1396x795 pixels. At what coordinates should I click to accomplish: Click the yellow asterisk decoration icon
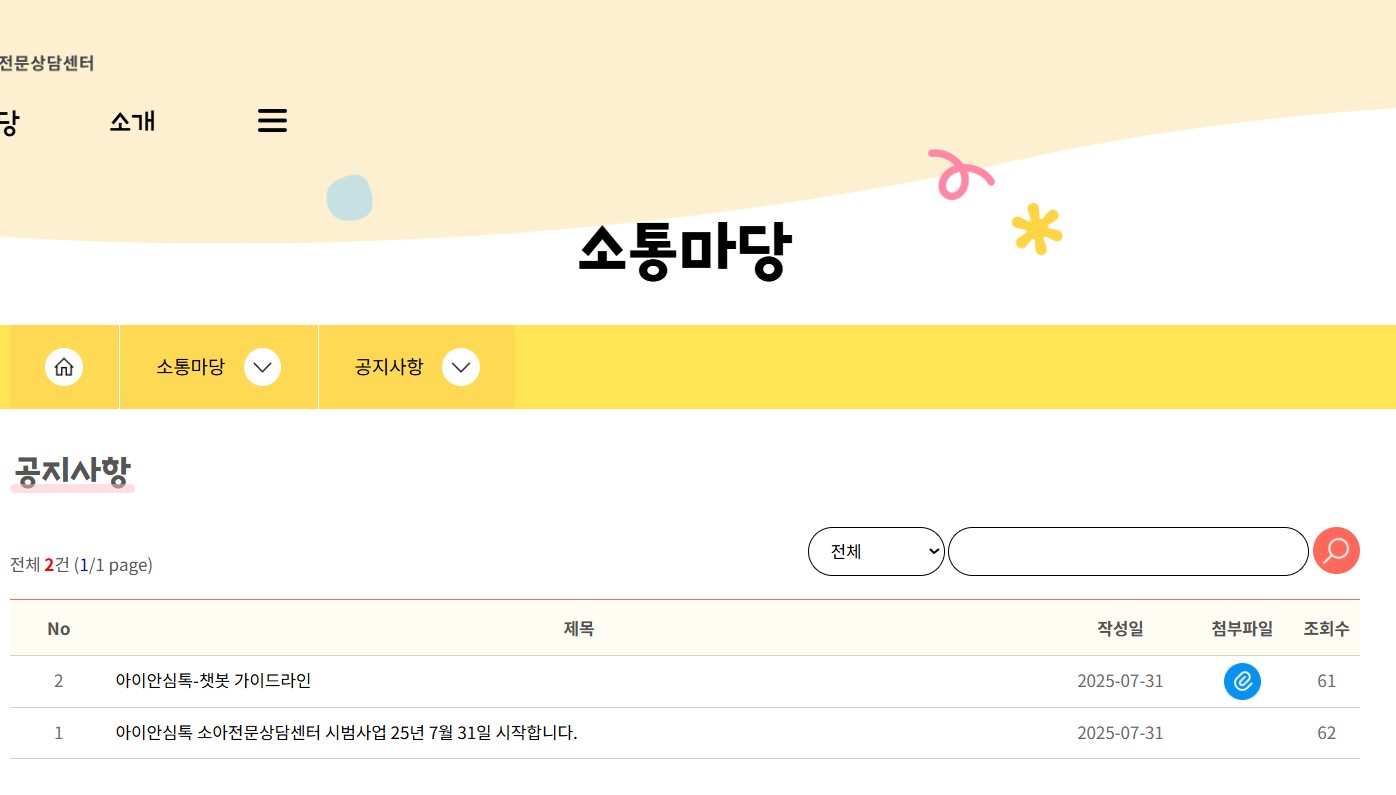(1038, 229)
